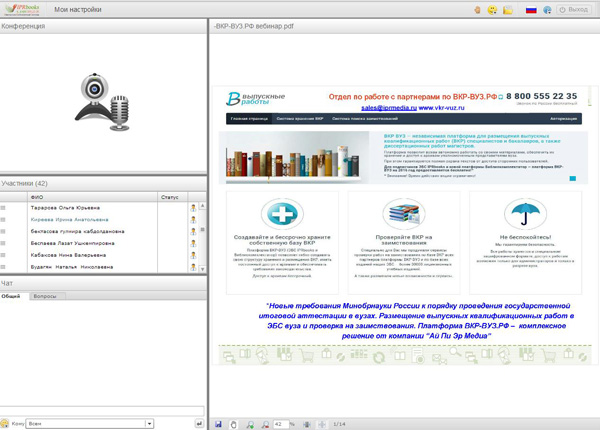
Task: Click the Выпускные работы logo in slide
Action: coord(255,98)
